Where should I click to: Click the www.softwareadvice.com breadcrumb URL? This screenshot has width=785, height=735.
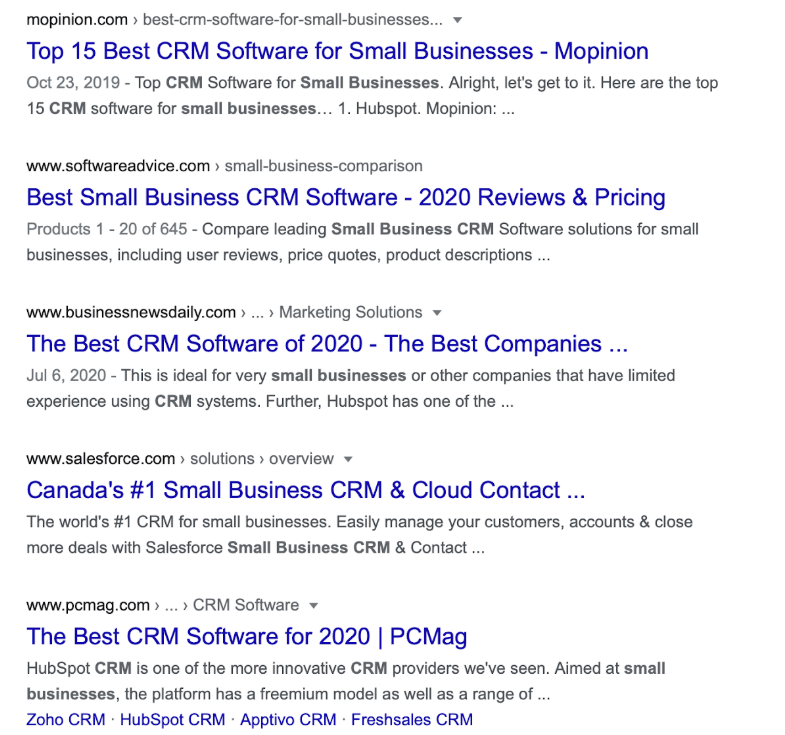[x=225, y=166]
